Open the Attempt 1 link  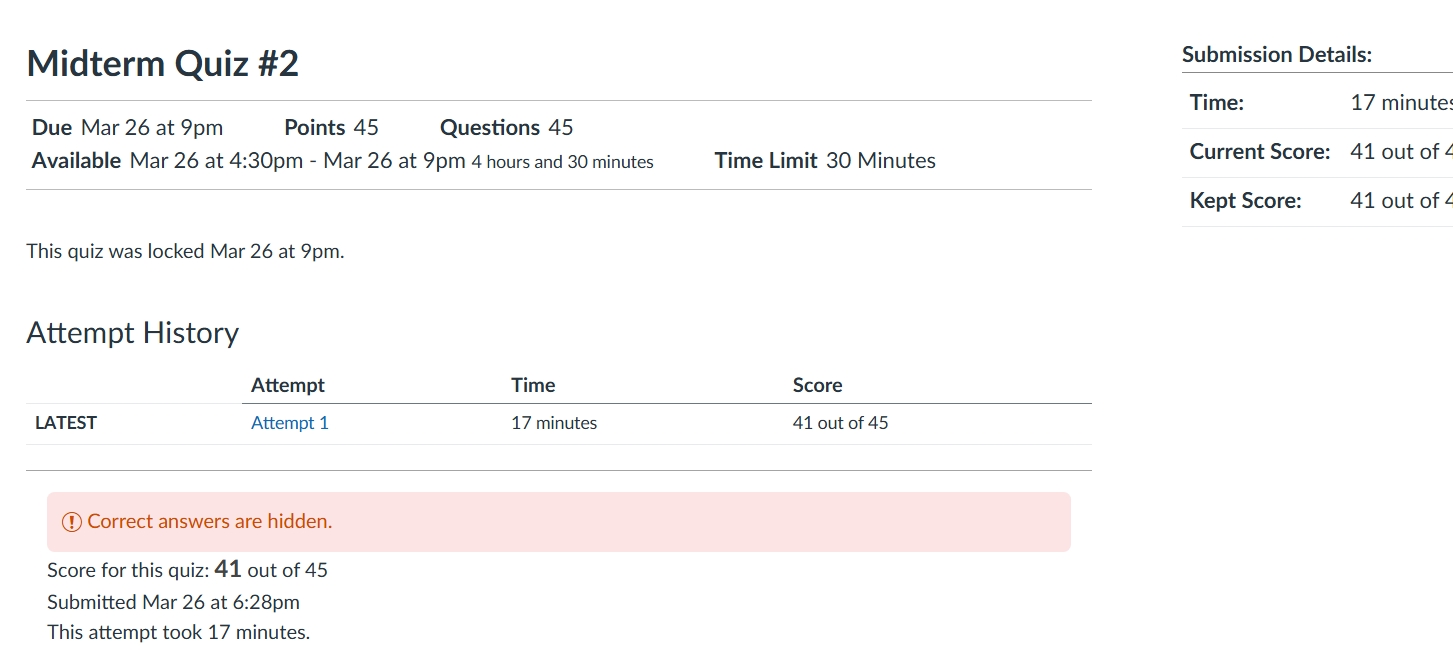[289, 423]
